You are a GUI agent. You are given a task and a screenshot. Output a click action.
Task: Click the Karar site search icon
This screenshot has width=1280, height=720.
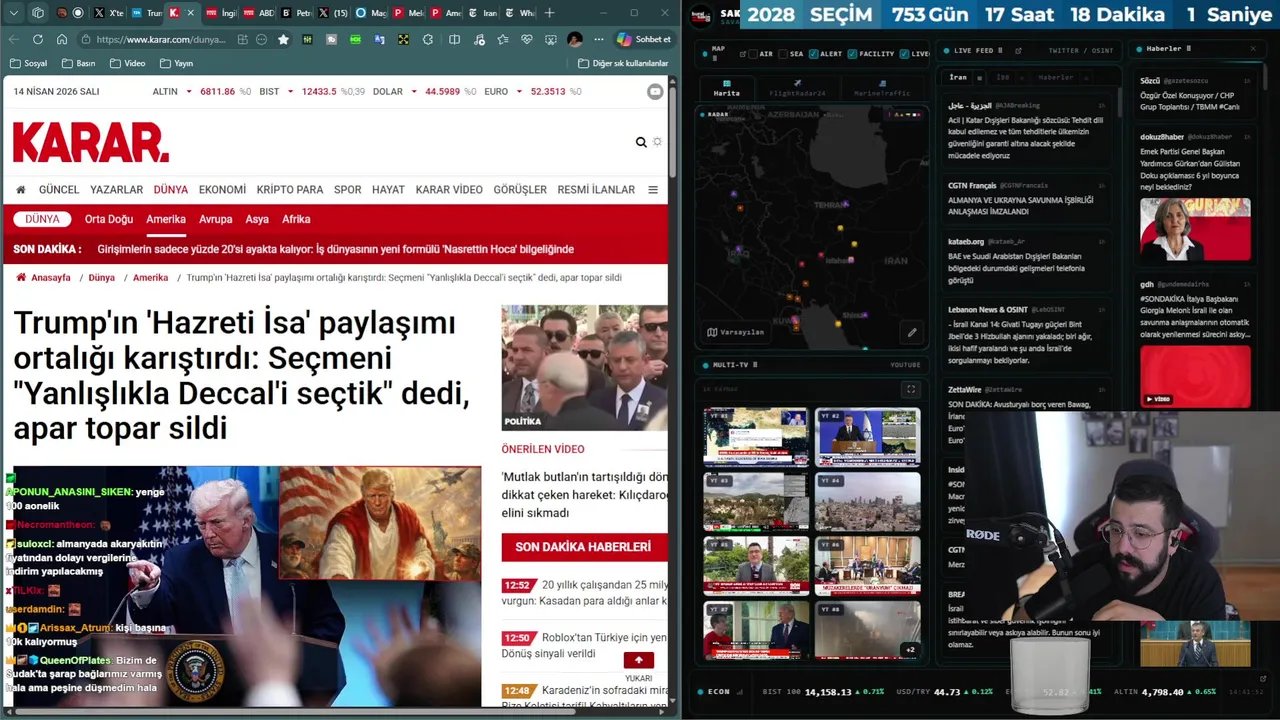tap(641, 142)
